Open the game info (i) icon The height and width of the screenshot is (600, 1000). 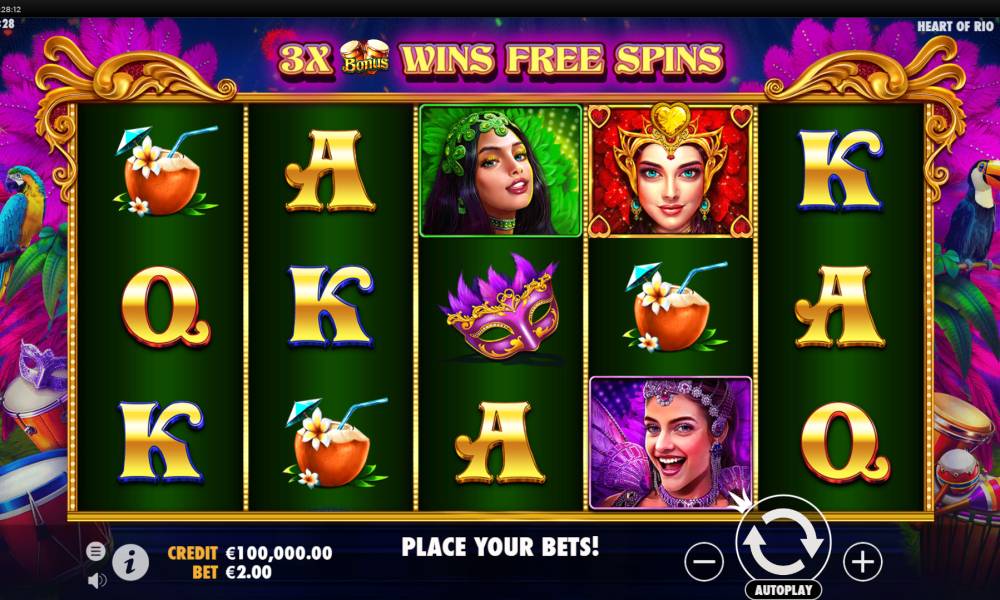[131, 562]
